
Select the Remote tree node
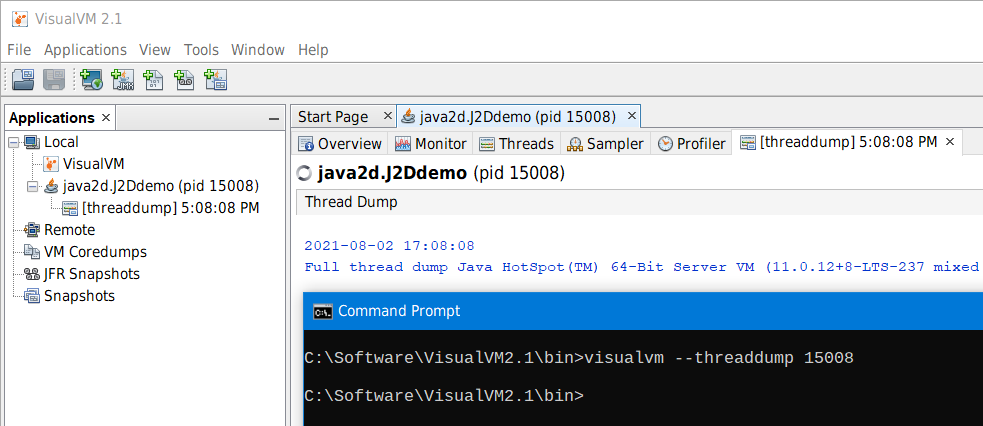click(70, 230)
